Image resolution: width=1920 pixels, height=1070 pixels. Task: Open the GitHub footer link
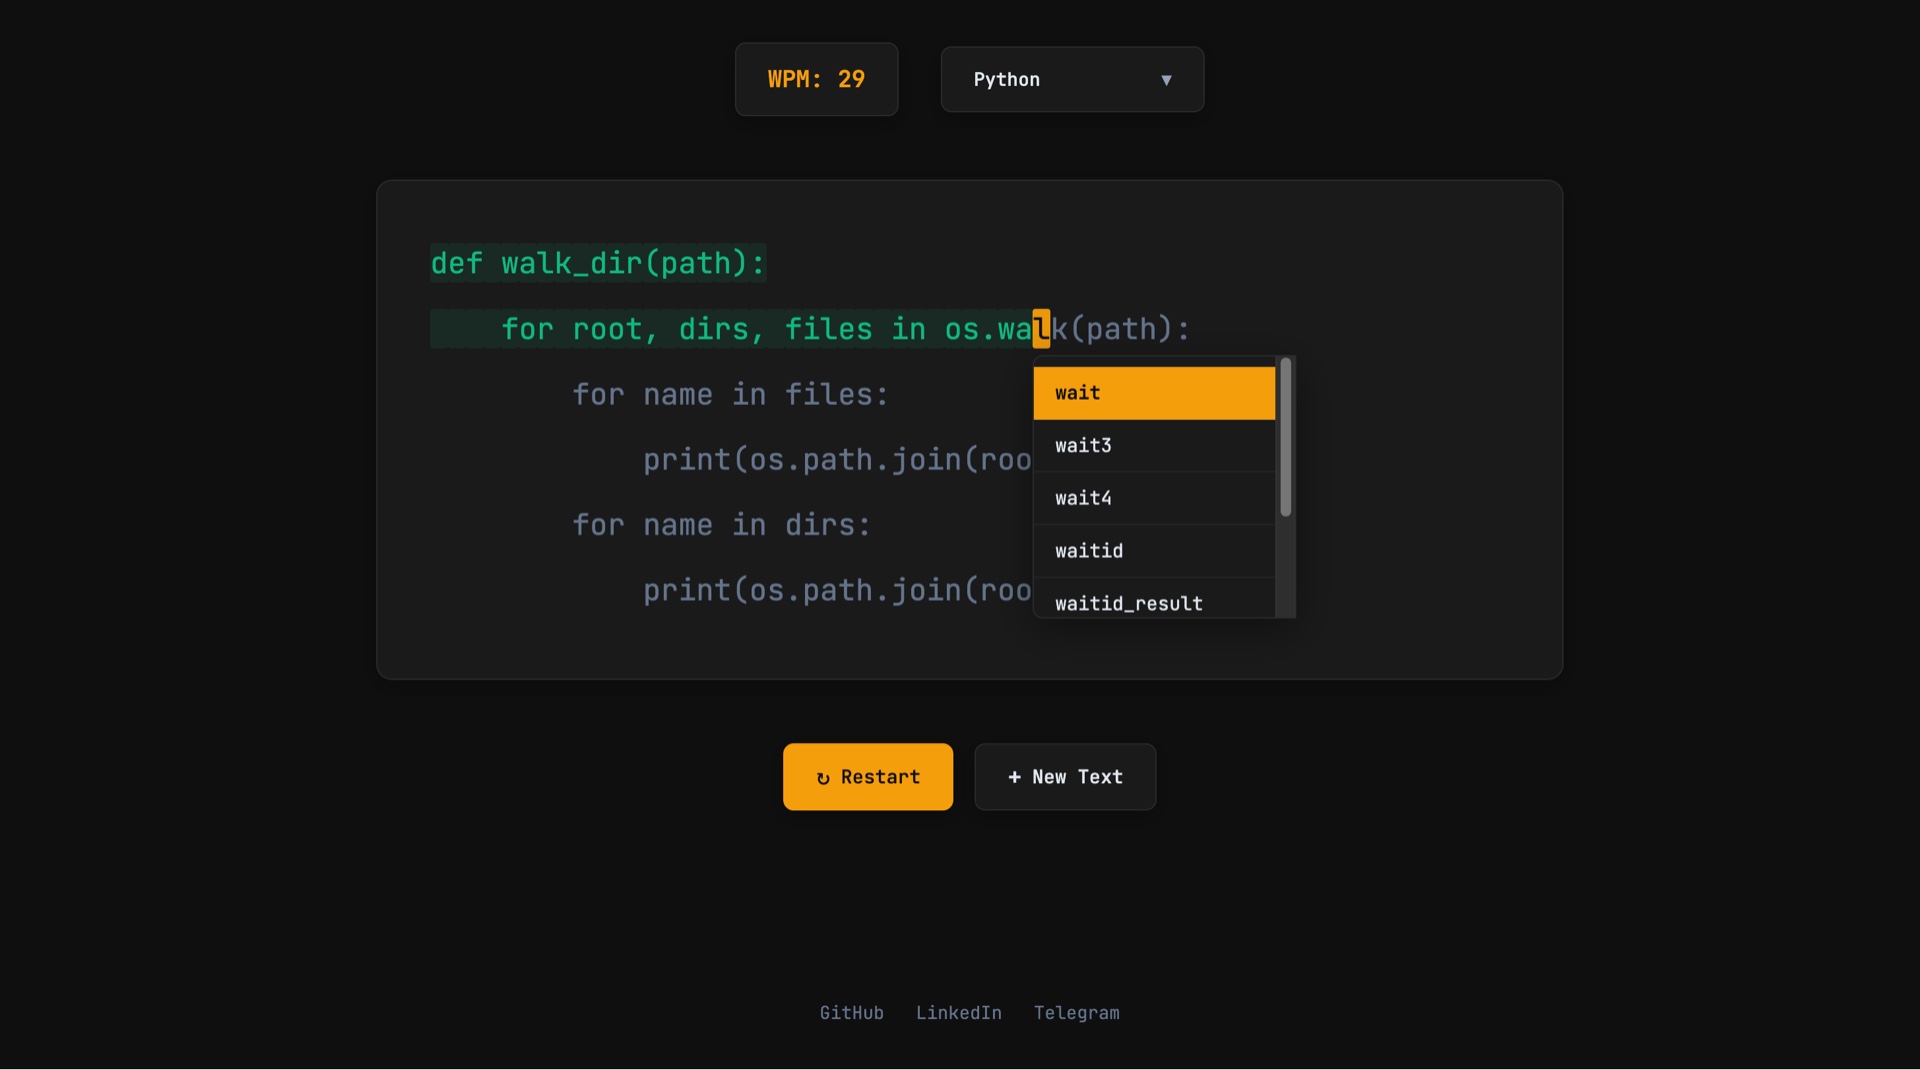coord(852,1013)
